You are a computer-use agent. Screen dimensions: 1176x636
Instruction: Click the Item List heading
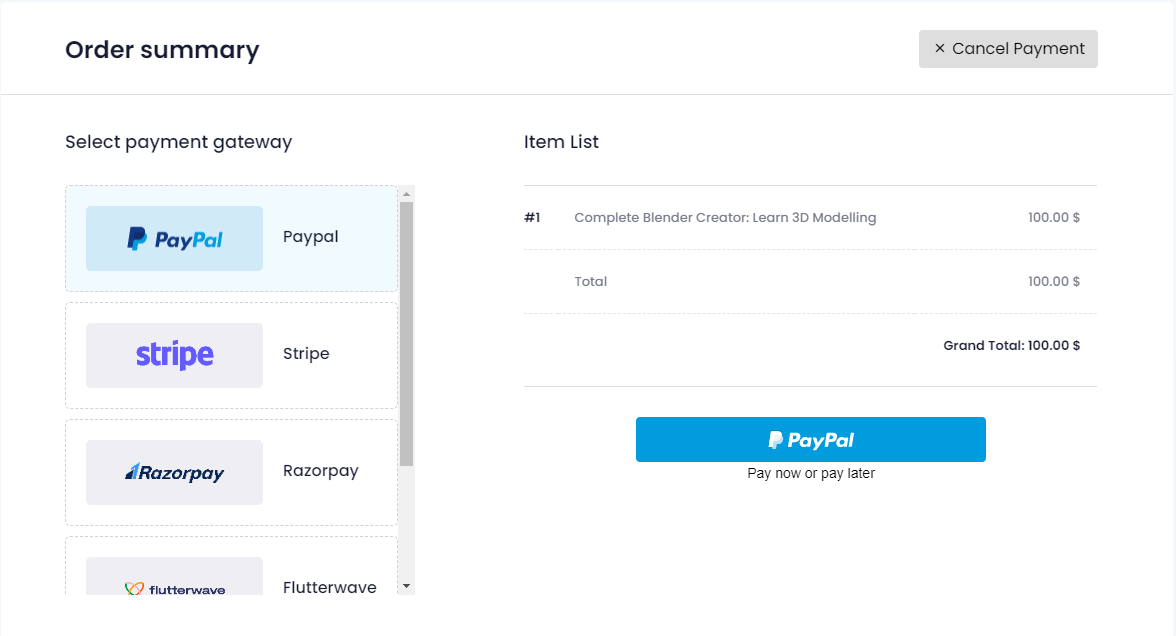coord(561,142)
